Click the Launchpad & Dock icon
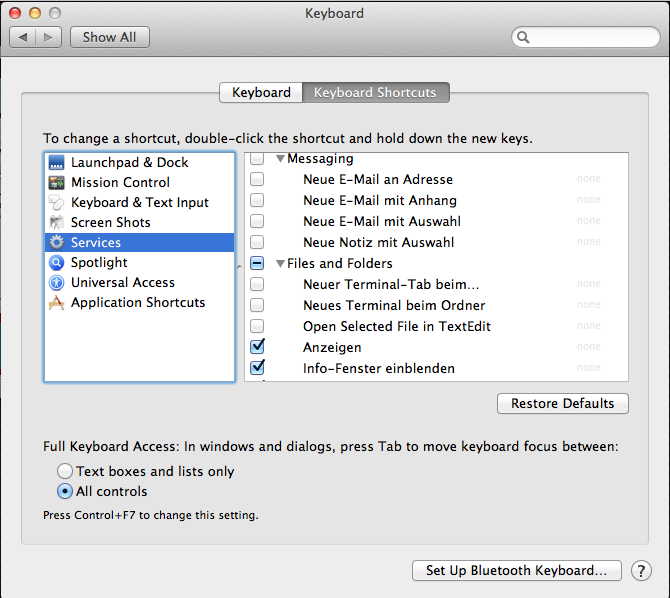The width and height of the screenshot is (670, 598). tap(56, 162)
